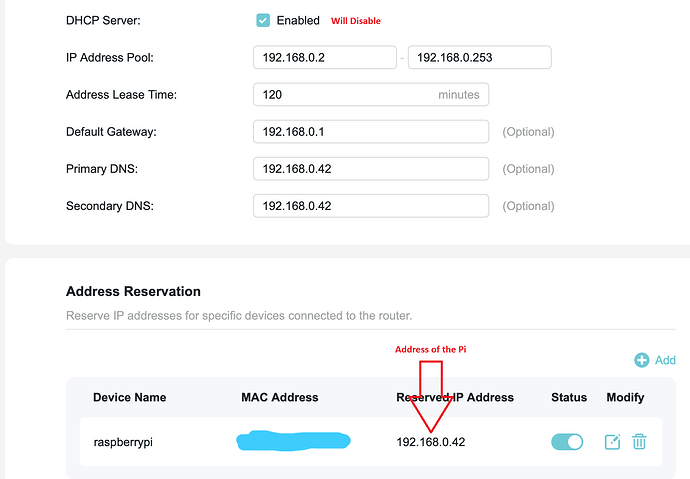The image size is (690, 479).
Task: Click the Secondary DNS input field
Action: [x=370, y=206]
